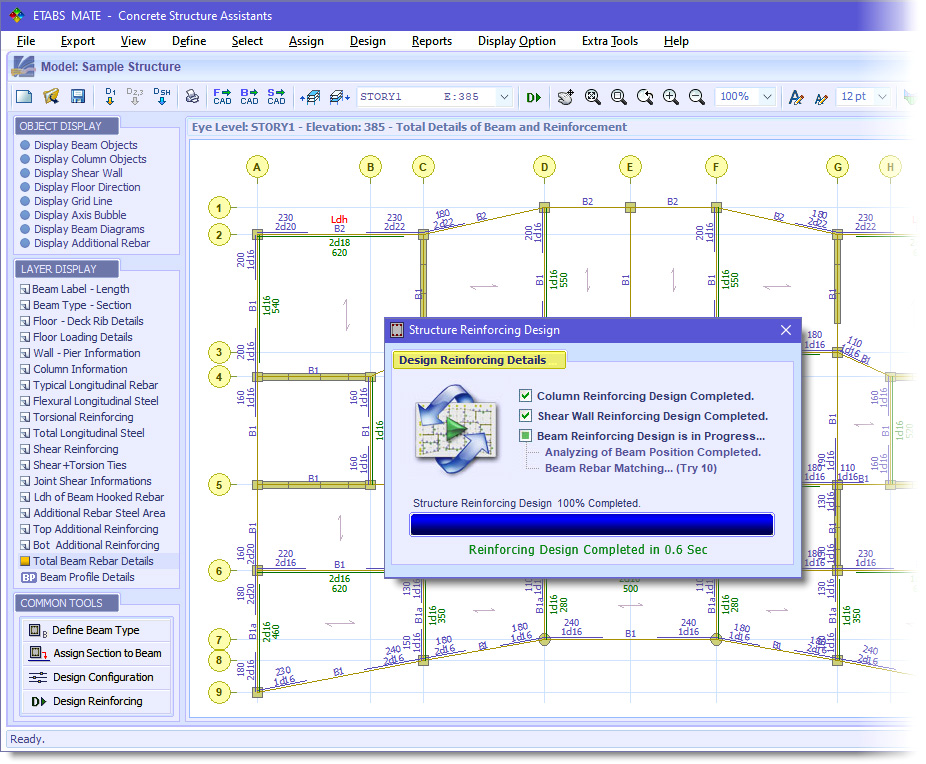Click the F to CAD export icon
This screenshot has height=764, width=926.
(x=222, y=97)
